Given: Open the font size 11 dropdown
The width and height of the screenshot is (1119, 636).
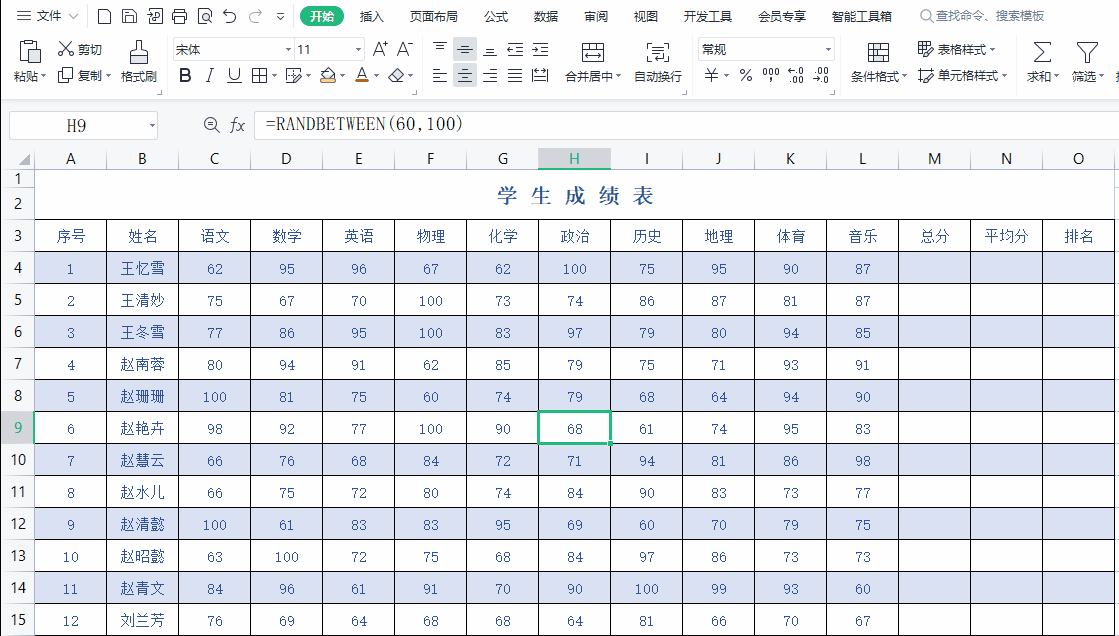Looking at the screenshot, I should point(358,49).
